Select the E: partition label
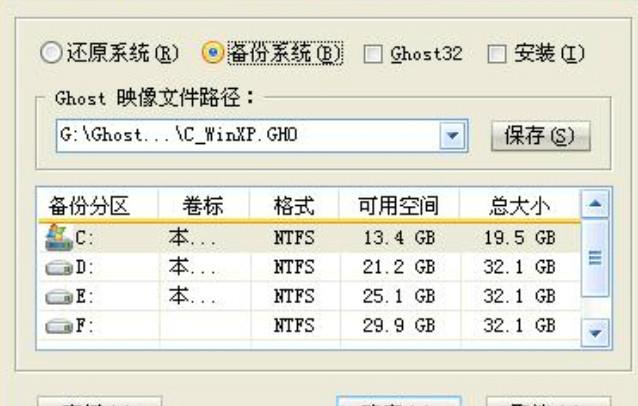The width and height of the screenshot is (638, 406). [85, 297]
